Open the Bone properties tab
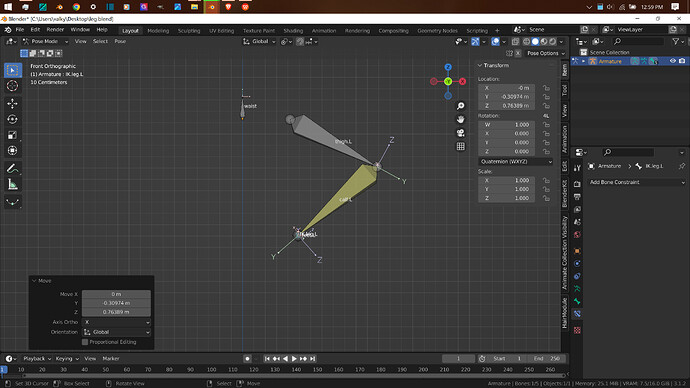This screenshot has height=388, width=690. (x=577, y=301)
